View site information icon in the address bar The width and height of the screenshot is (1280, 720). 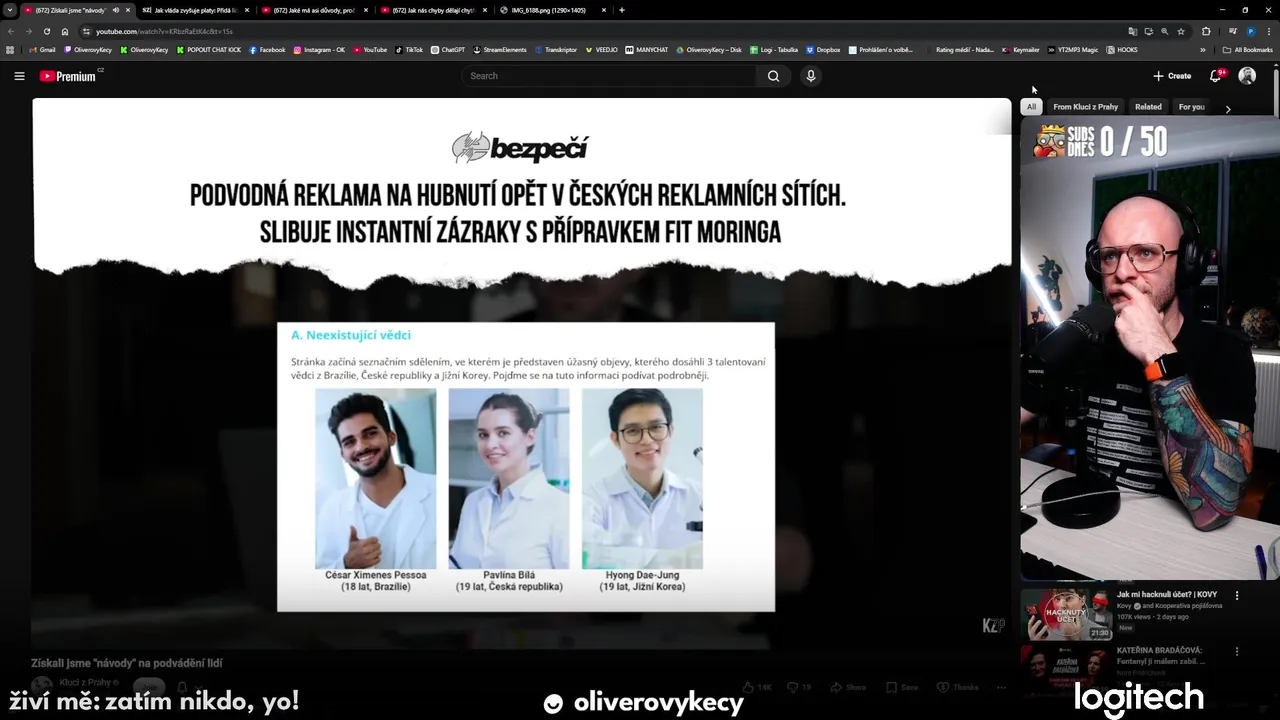pos(86,31)
